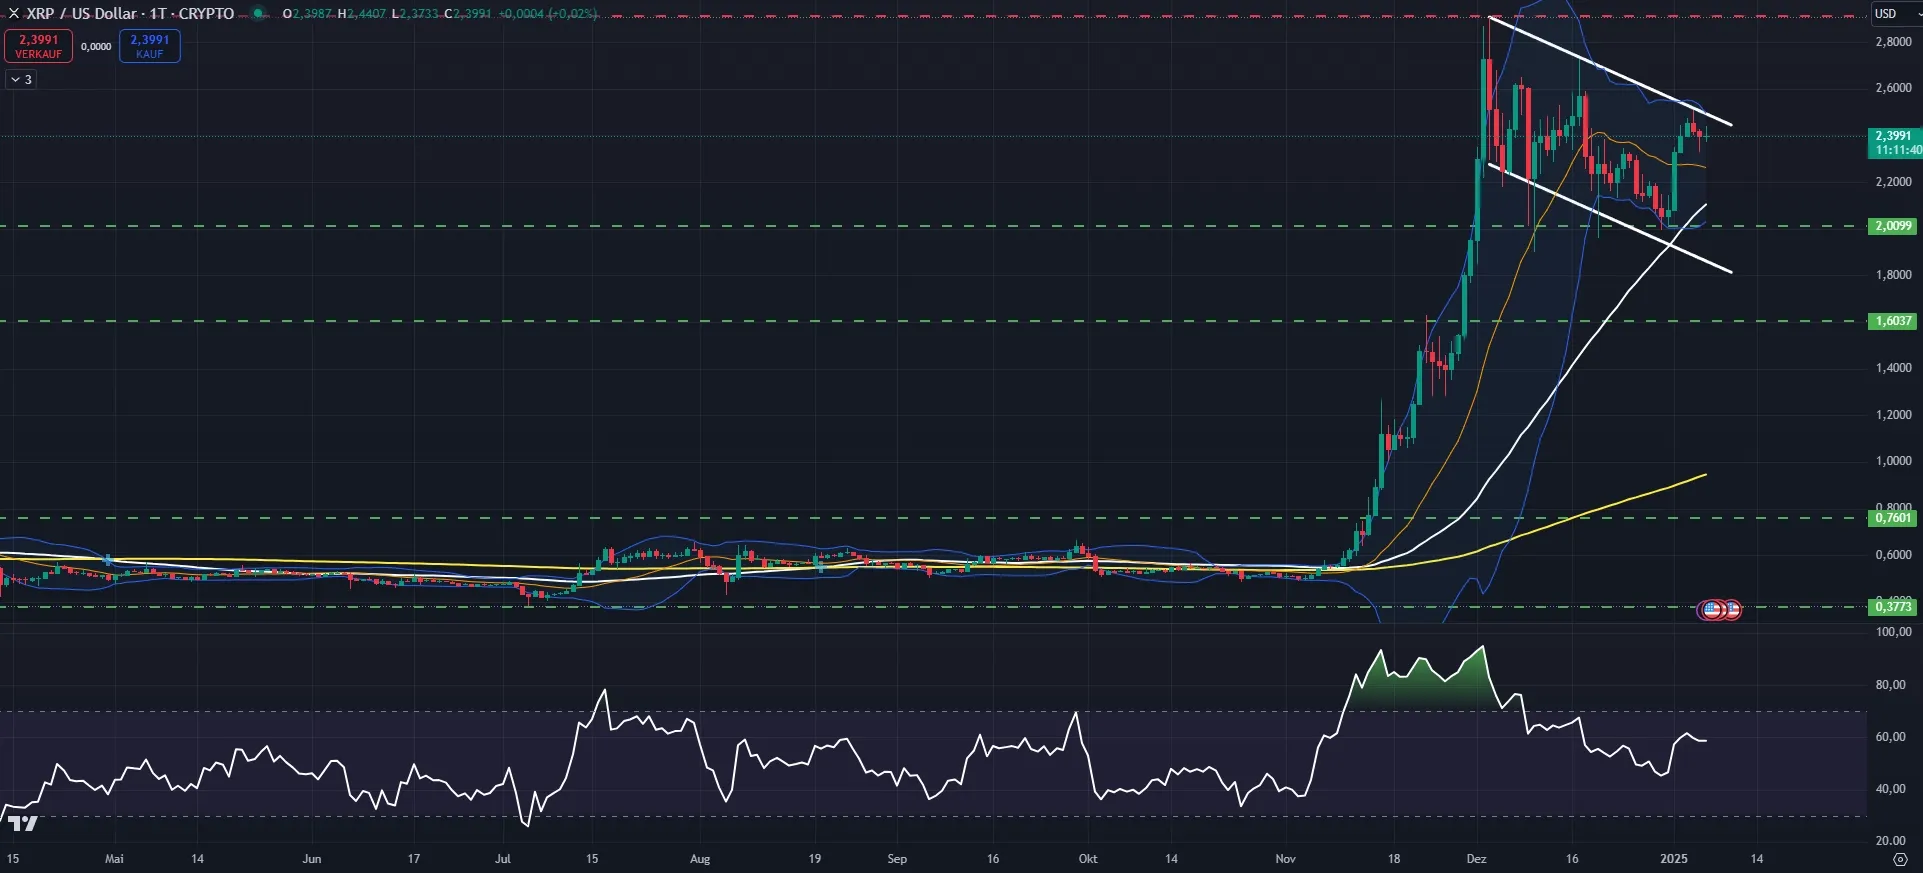Click the red VERKAUF sell button
This screenshot has width=1923, height=873.
(38, 46)
